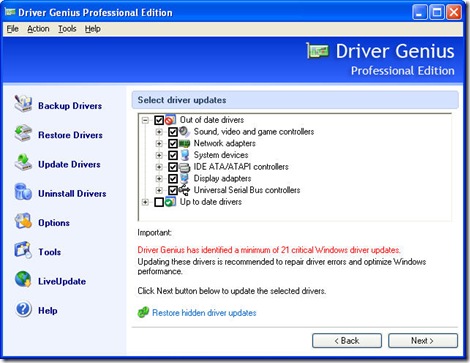Screen dimensions: 470x363
Task: Expand the Network adapters node
Action: (159, 144)
